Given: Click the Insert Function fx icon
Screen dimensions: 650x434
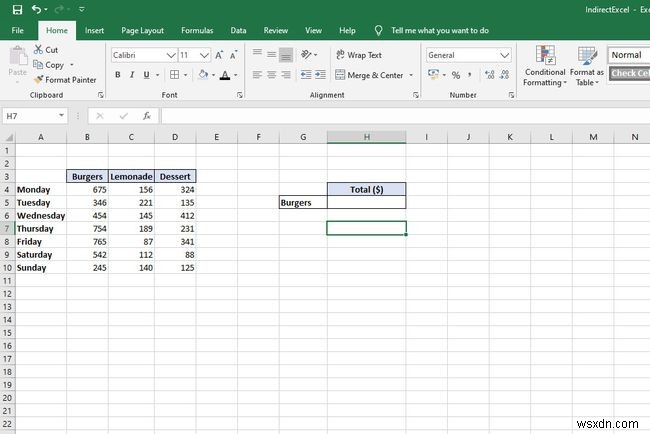Looking at the screenshot, I should 147,116.
